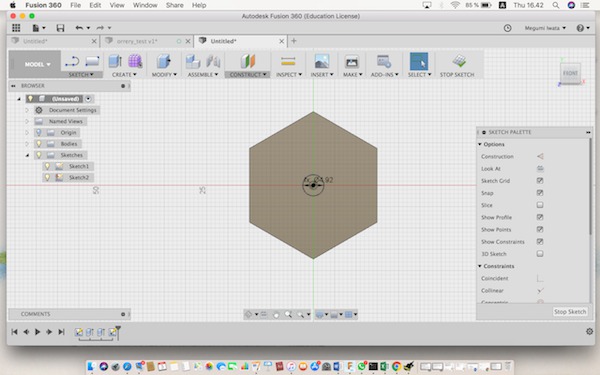Select the New Component Assemble icon
This screenshot has height=375, width=600.
click(193, 61)
